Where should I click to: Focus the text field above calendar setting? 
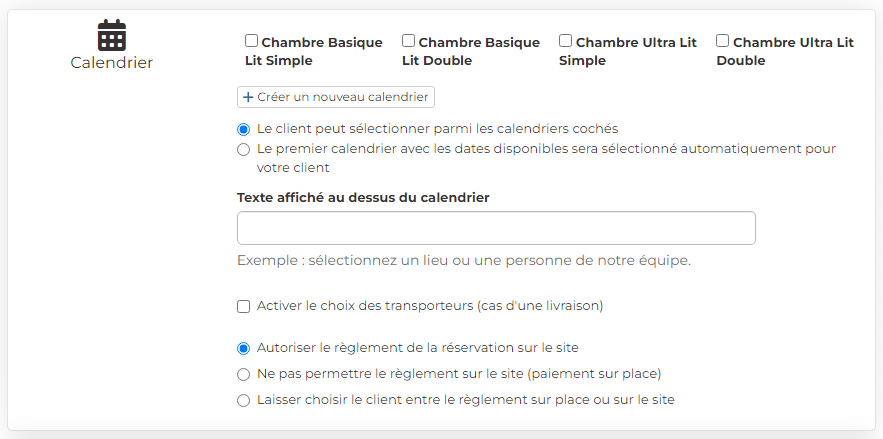point(496,228)
